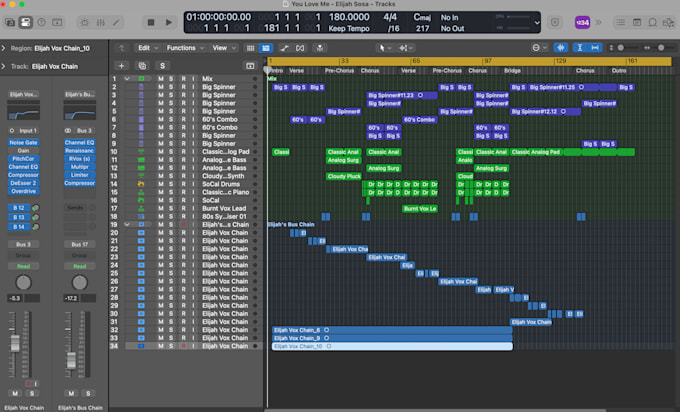680x412 pixels.
Task: Open the Editors pencil icon
Action: coord(116,22)
